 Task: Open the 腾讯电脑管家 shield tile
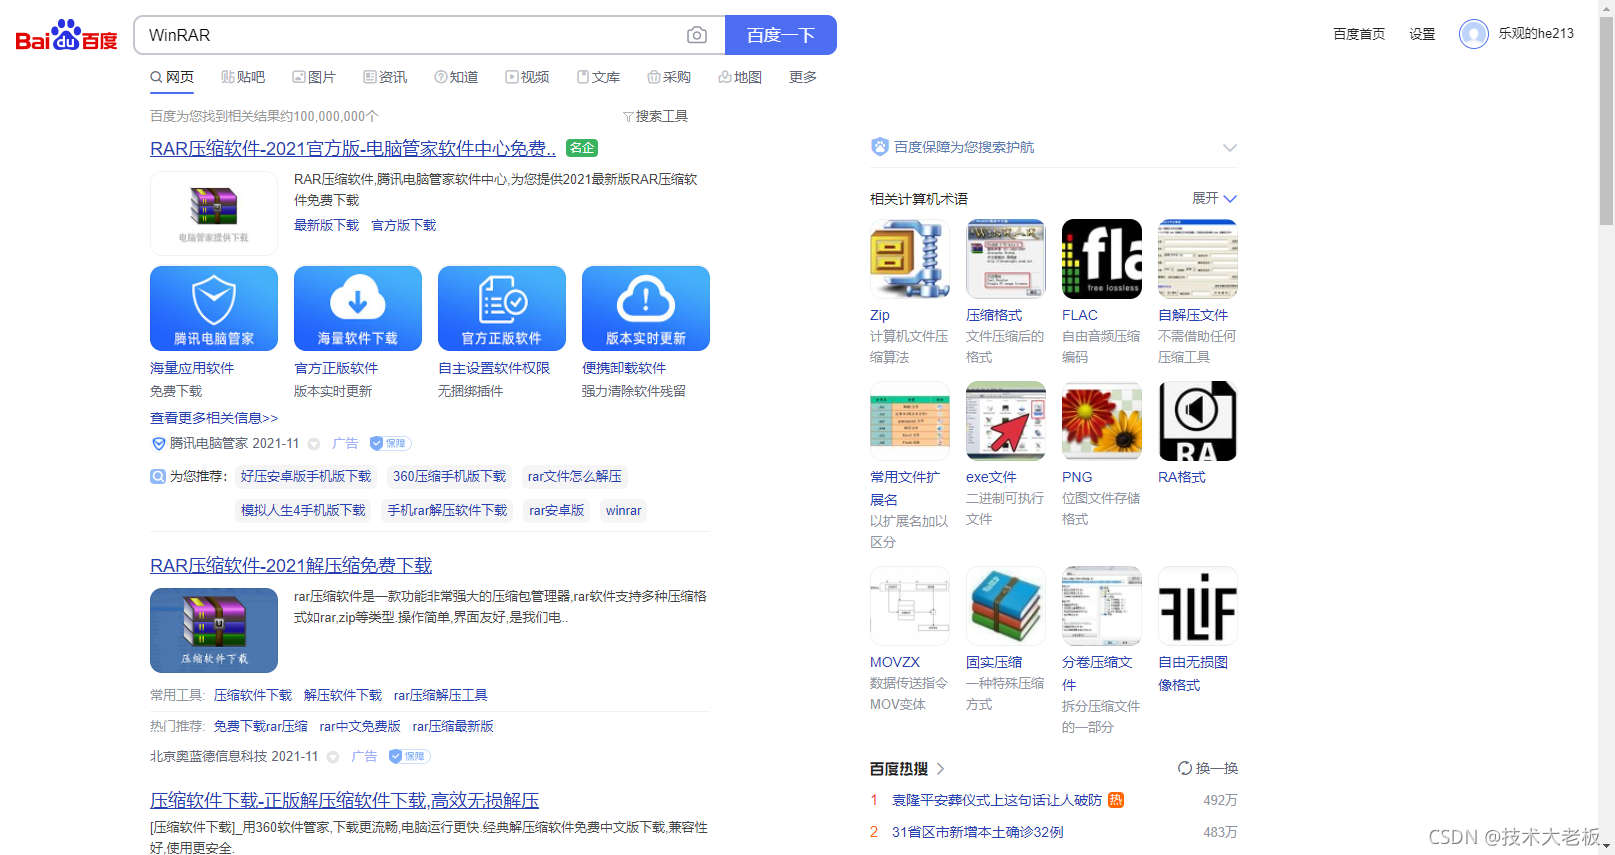(214, 308)
